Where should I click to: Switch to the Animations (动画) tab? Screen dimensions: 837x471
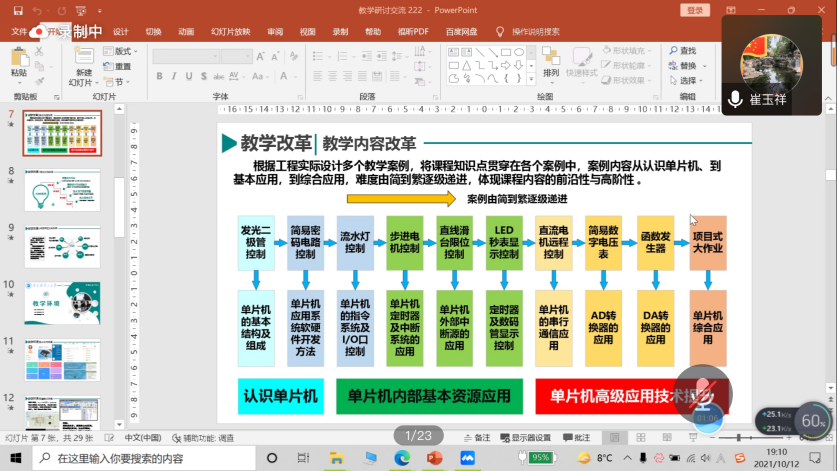click(186, 31)
